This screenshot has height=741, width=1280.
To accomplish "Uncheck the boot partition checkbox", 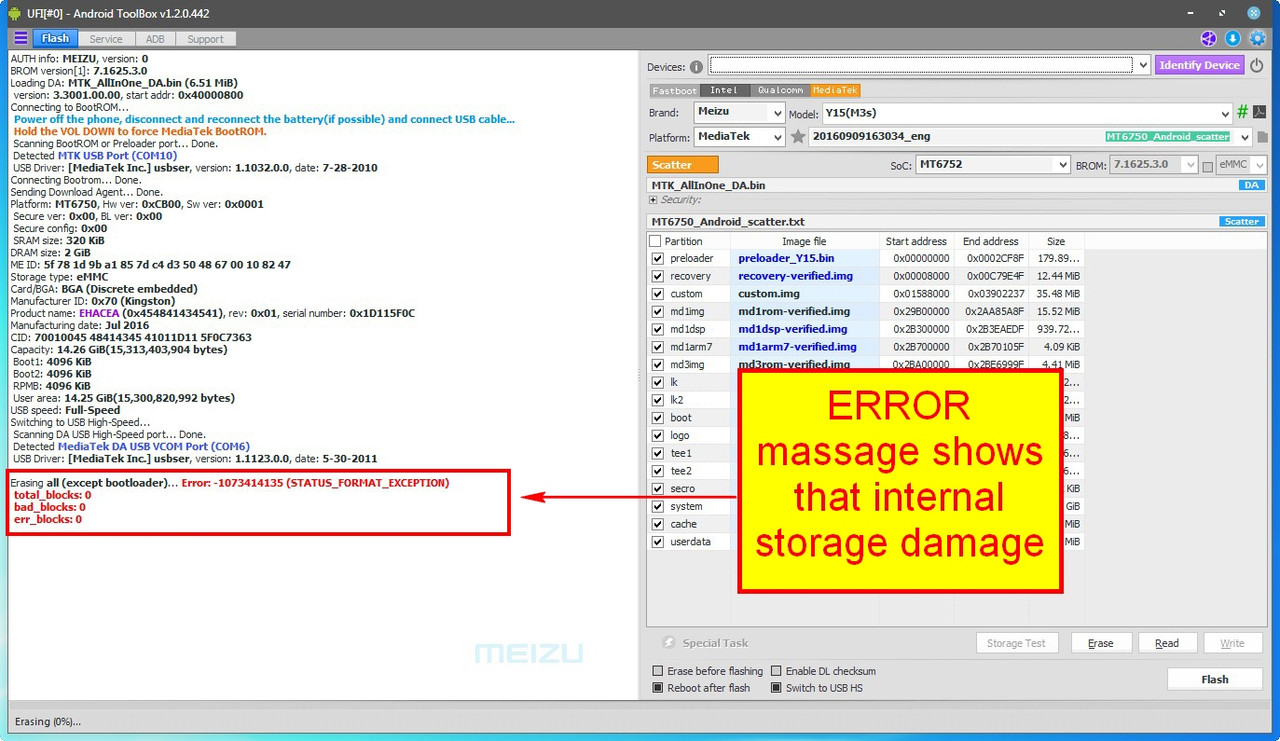I will 657,418.
